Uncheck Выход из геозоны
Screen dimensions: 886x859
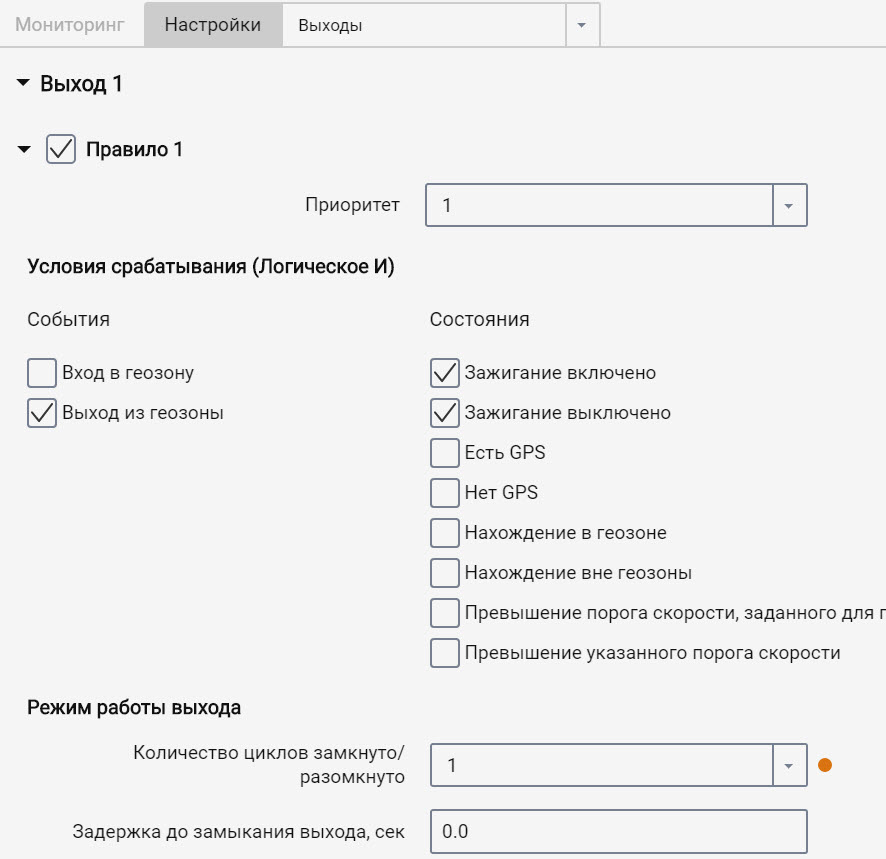[42, 413]
